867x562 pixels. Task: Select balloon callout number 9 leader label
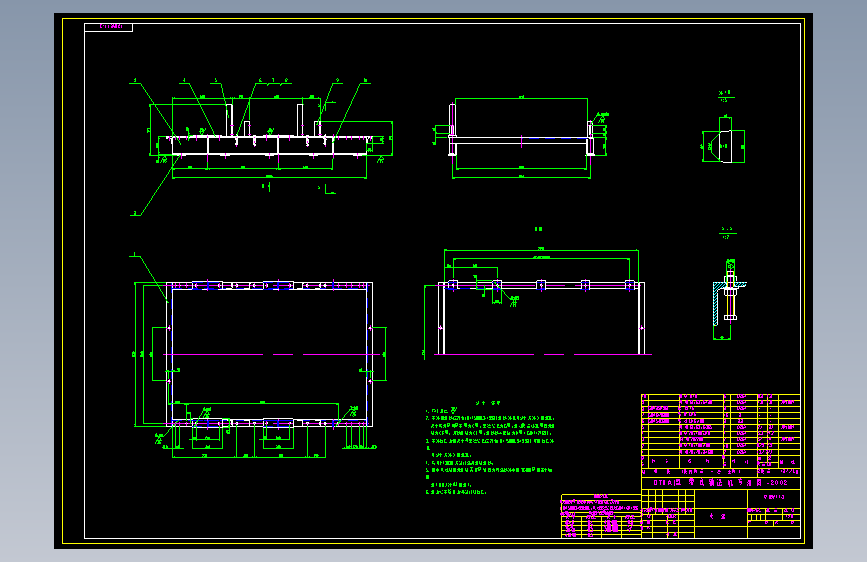tap(337, 81)
